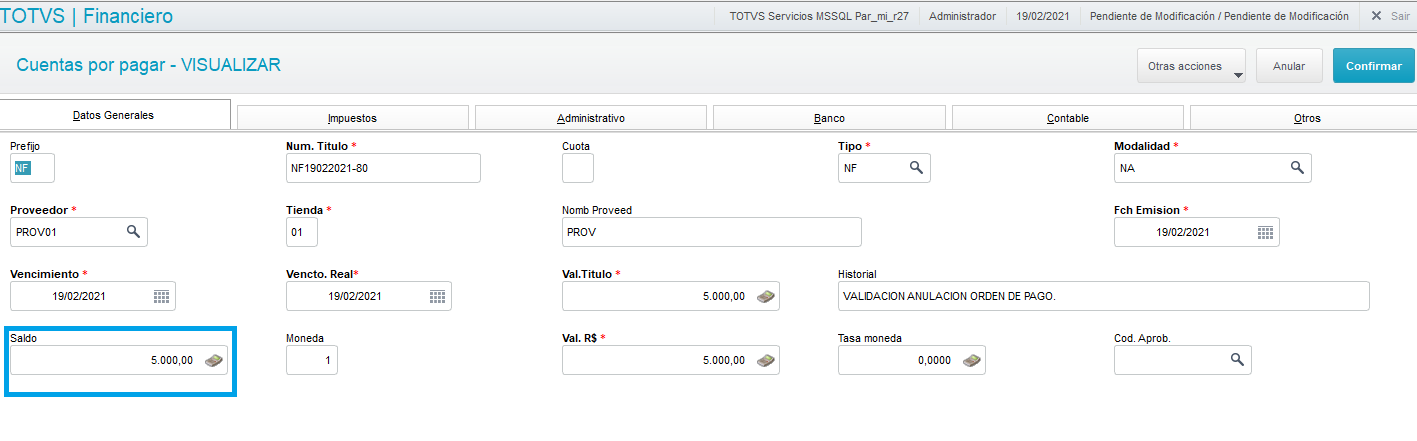Click the Confirmar button
The image size is (1417, 441).
tap(1374, 66)
